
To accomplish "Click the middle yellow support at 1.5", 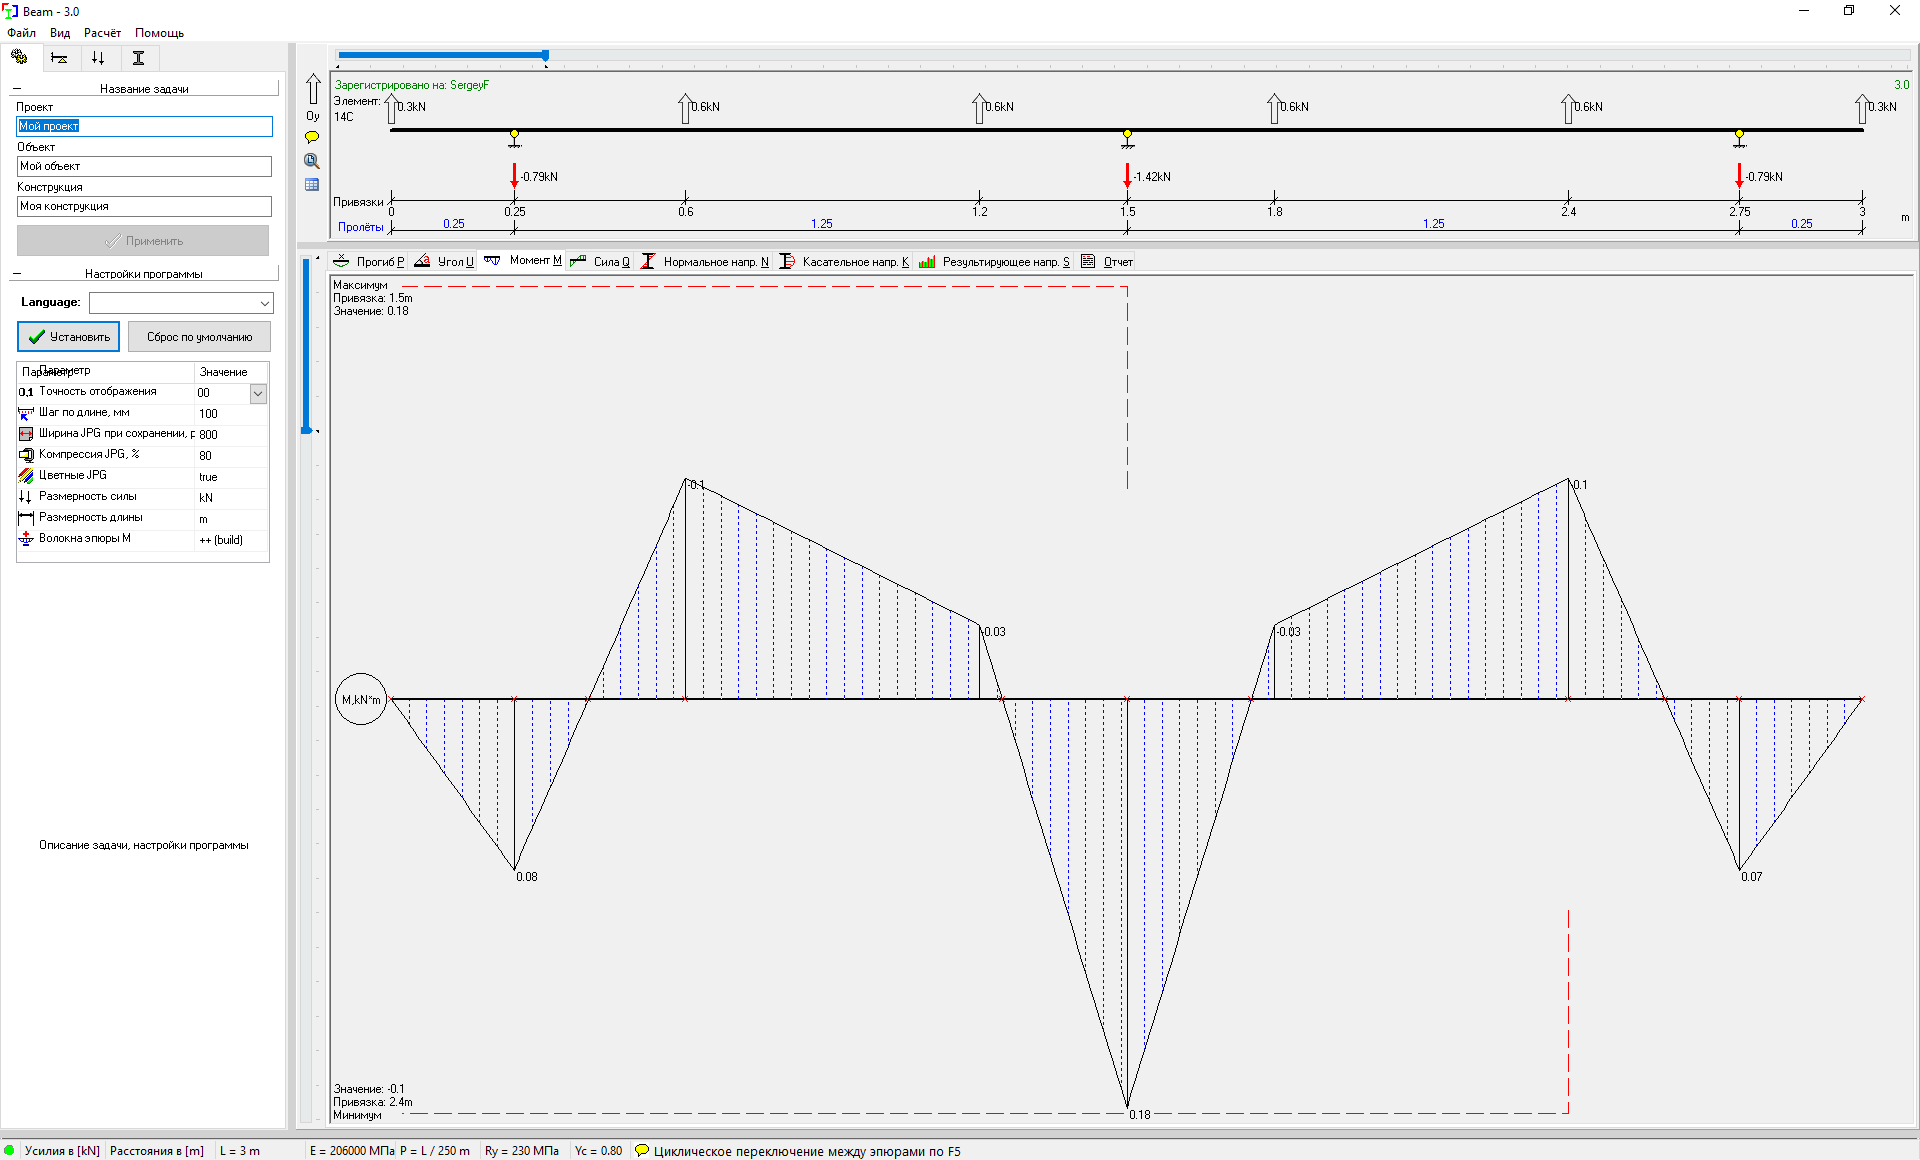I will click(x=1127, y=137).
